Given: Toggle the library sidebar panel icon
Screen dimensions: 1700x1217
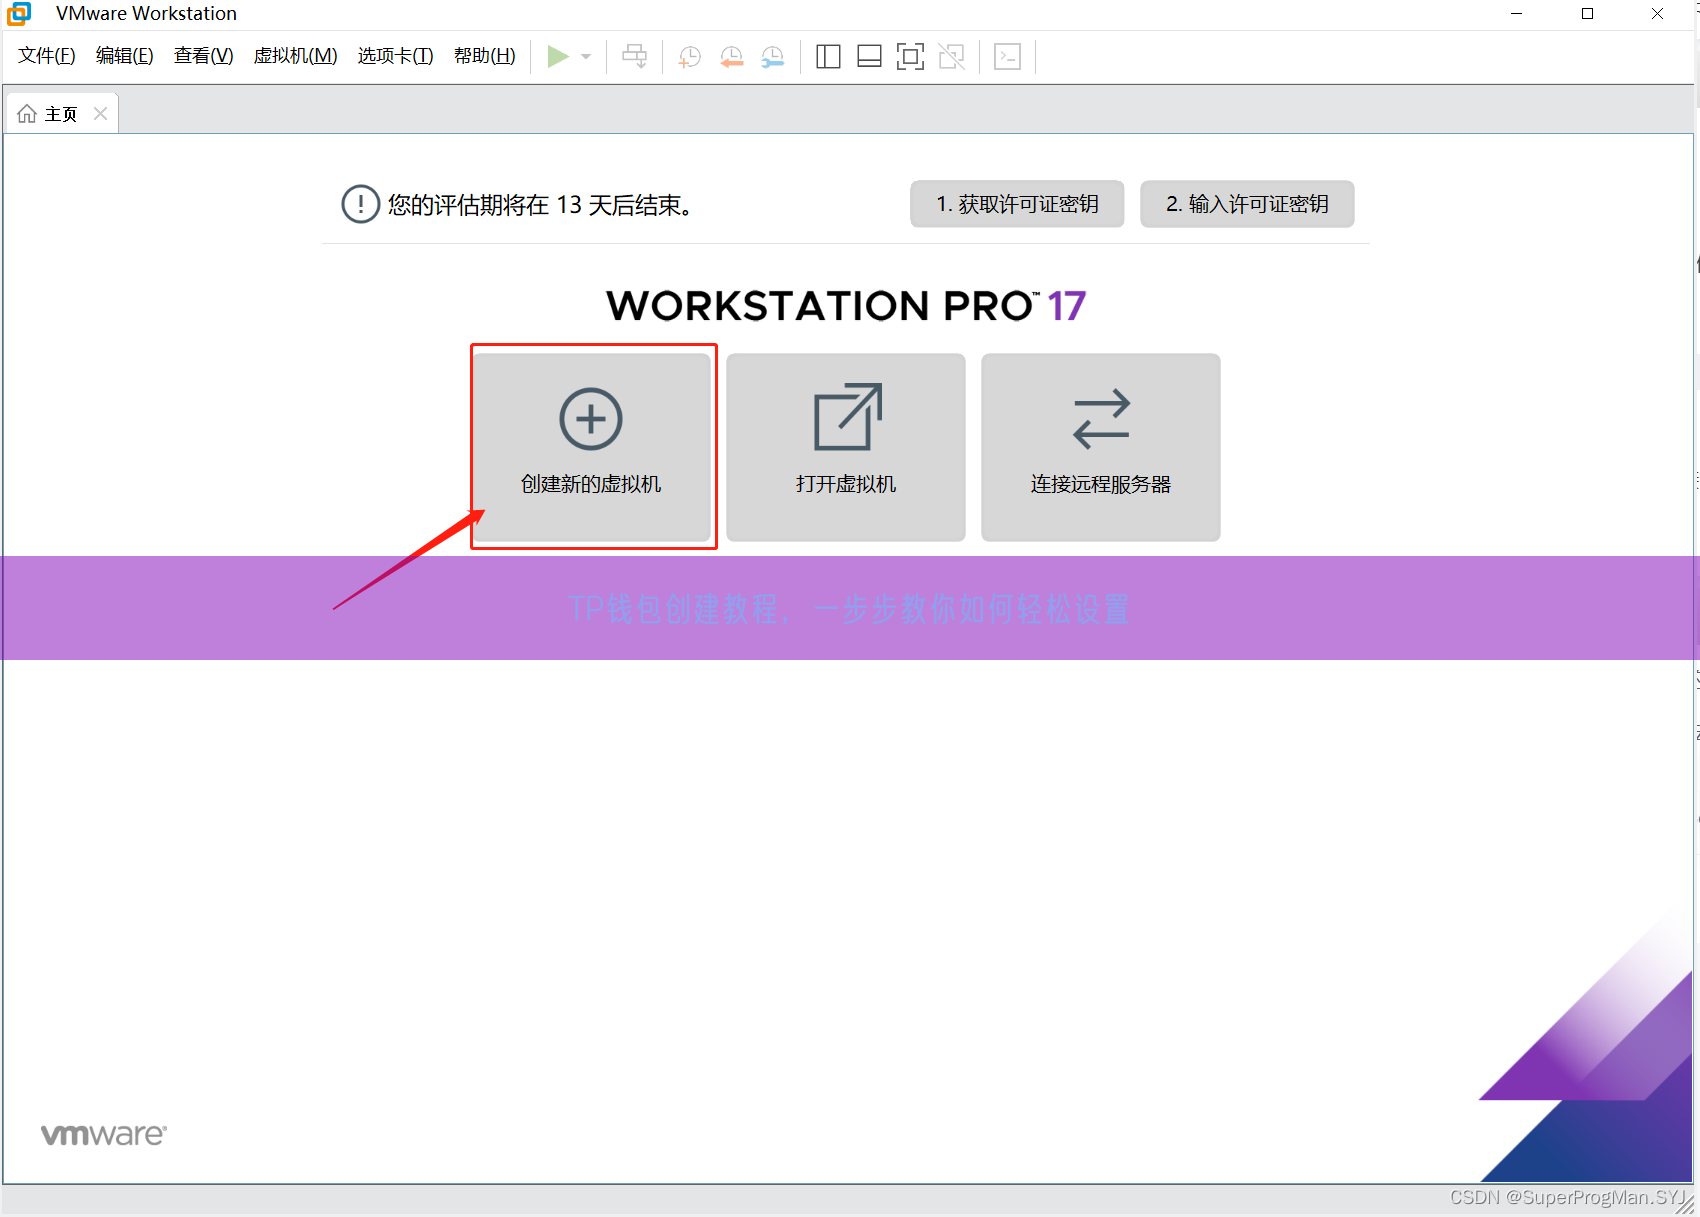Looking at the screenshot, I should [828, 57].
